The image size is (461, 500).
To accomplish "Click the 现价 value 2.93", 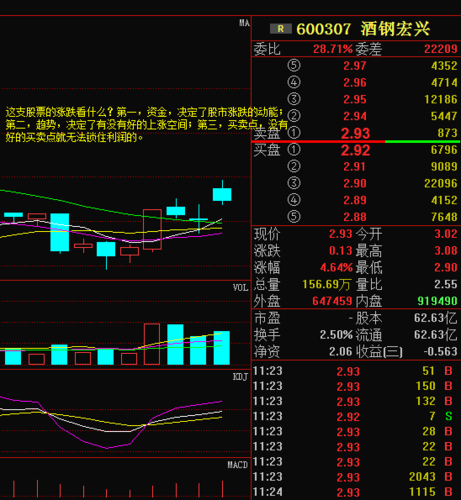I will [341, 234].
